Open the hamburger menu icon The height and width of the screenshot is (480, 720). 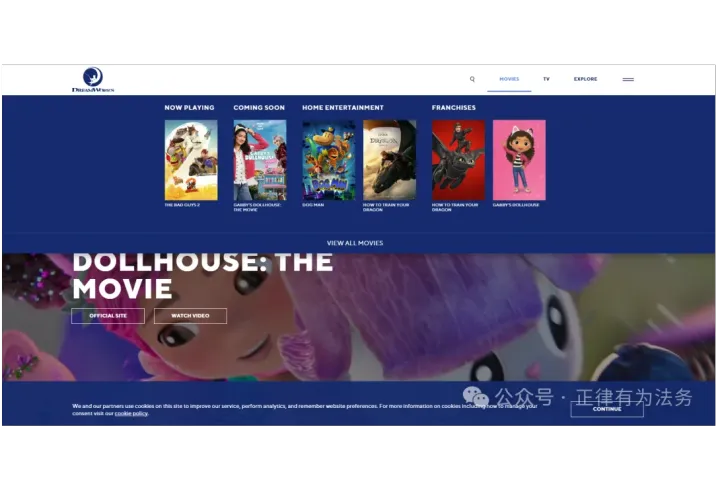tap(628, 79)
